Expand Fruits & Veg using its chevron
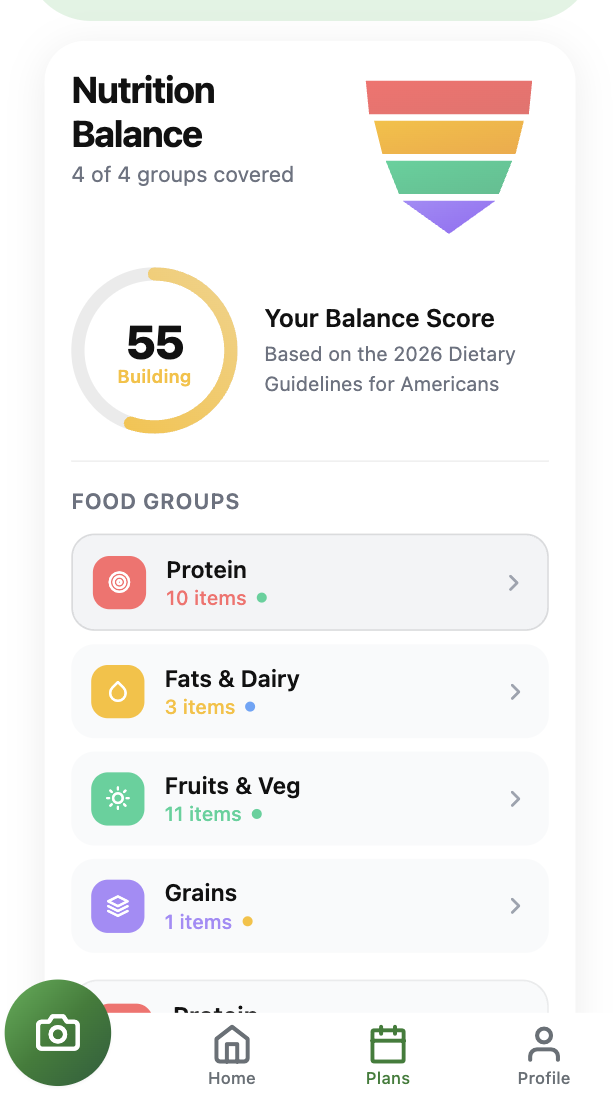The width and height of the screenshot is (614, 1100). (x=515, y=798)
